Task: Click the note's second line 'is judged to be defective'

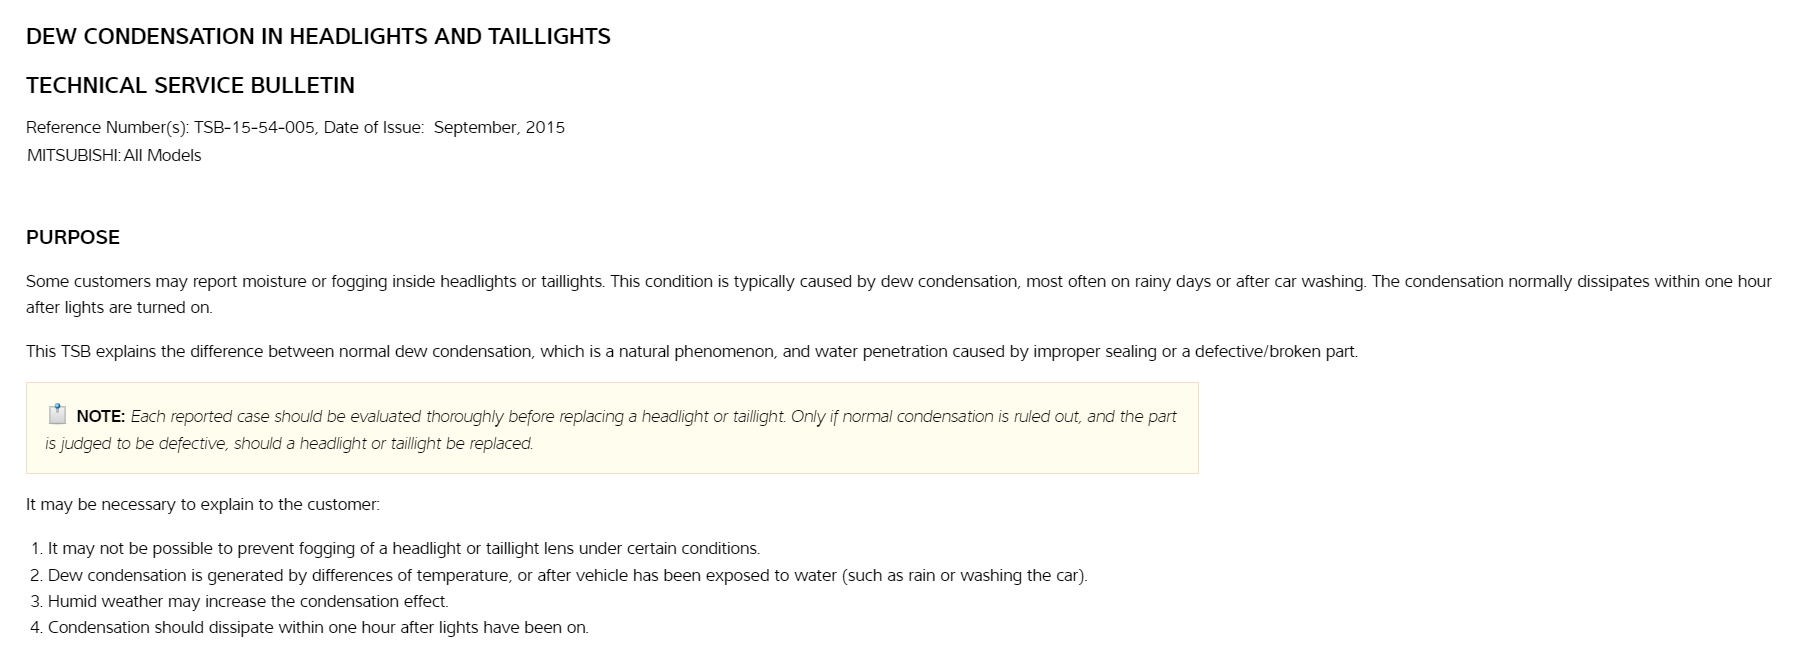Action: (289, 444)
